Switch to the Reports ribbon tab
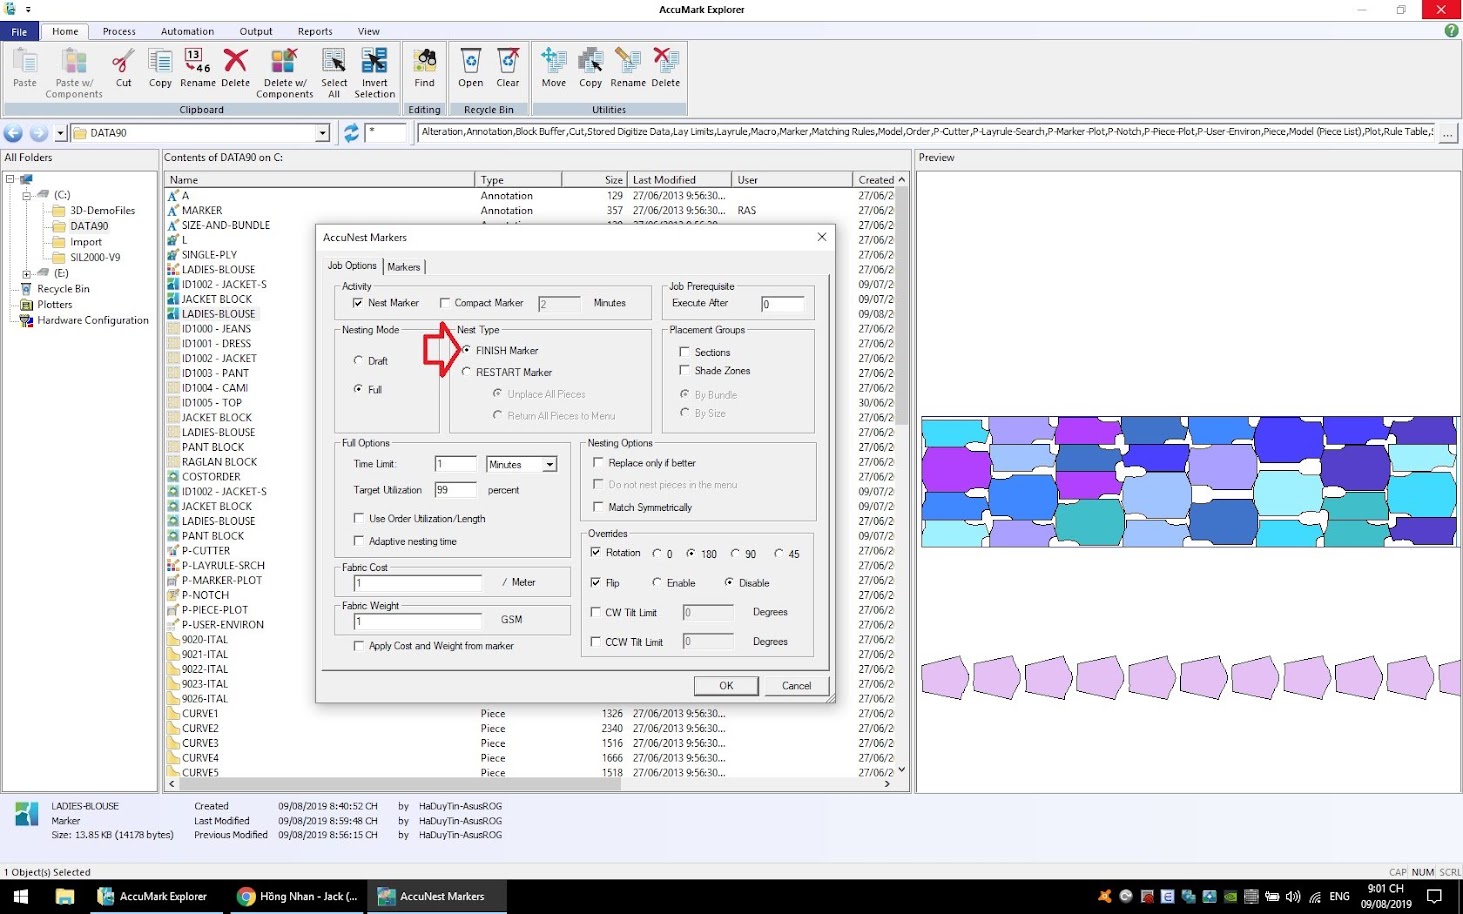This screenshot has width=1463, height=914. 315,31
